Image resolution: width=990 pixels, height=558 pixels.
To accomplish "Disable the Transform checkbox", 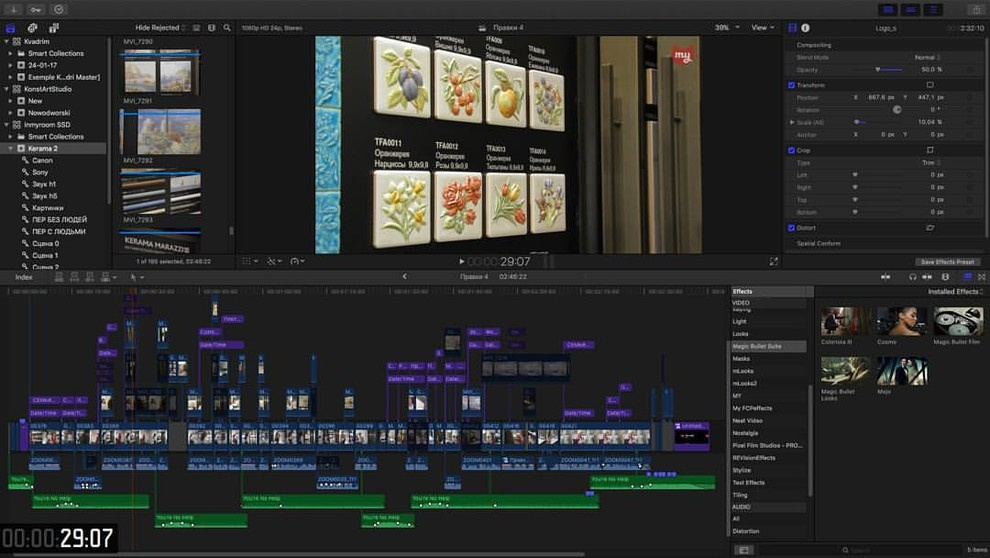I will (x=792, y=85).
